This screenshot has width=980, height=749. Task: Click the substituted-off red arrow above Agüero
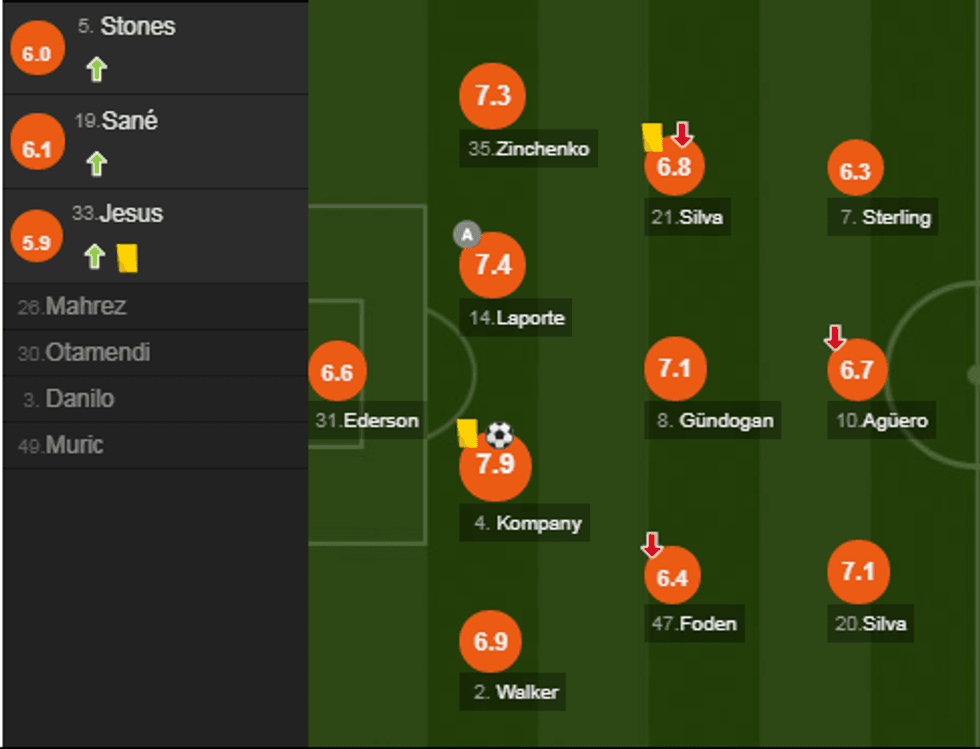click(x=834, y=338)
